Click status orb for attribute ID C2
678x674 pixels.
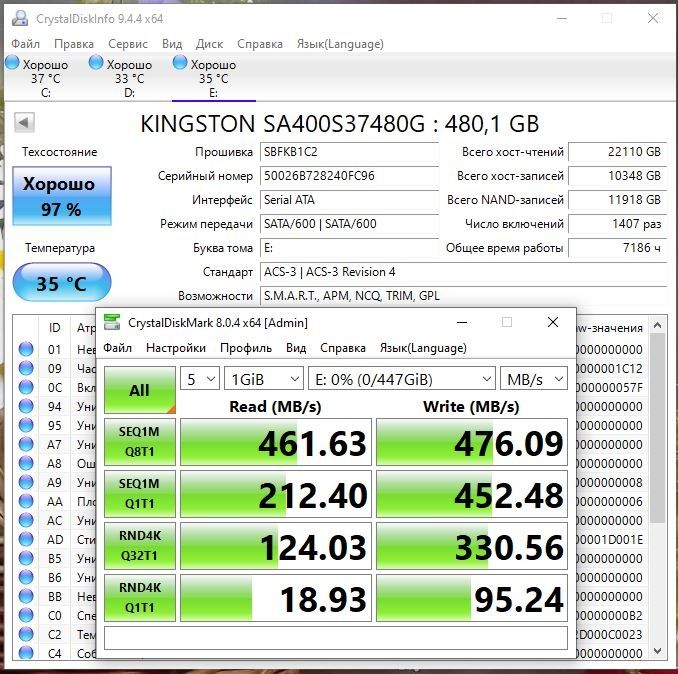26,634
